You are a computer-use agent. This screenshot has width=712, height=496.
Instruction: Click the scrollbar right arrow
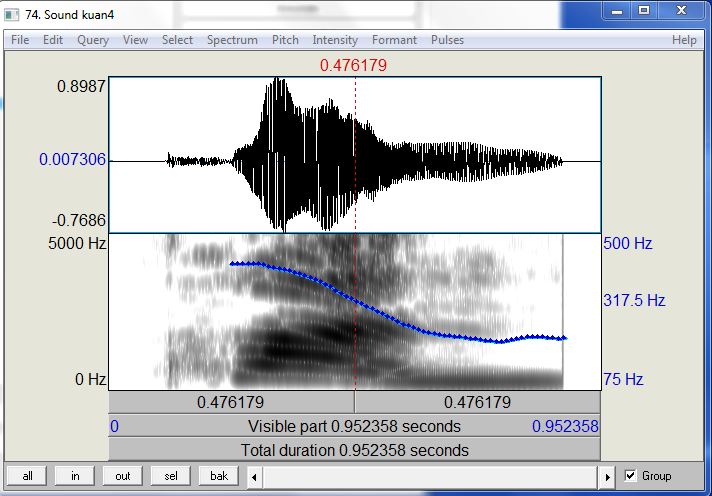coord(608,477)
